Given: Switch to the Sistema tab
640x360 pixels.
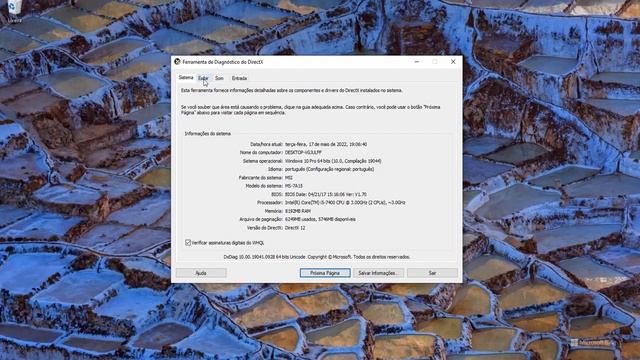Looking at the screenshot, I should point(186,78).
